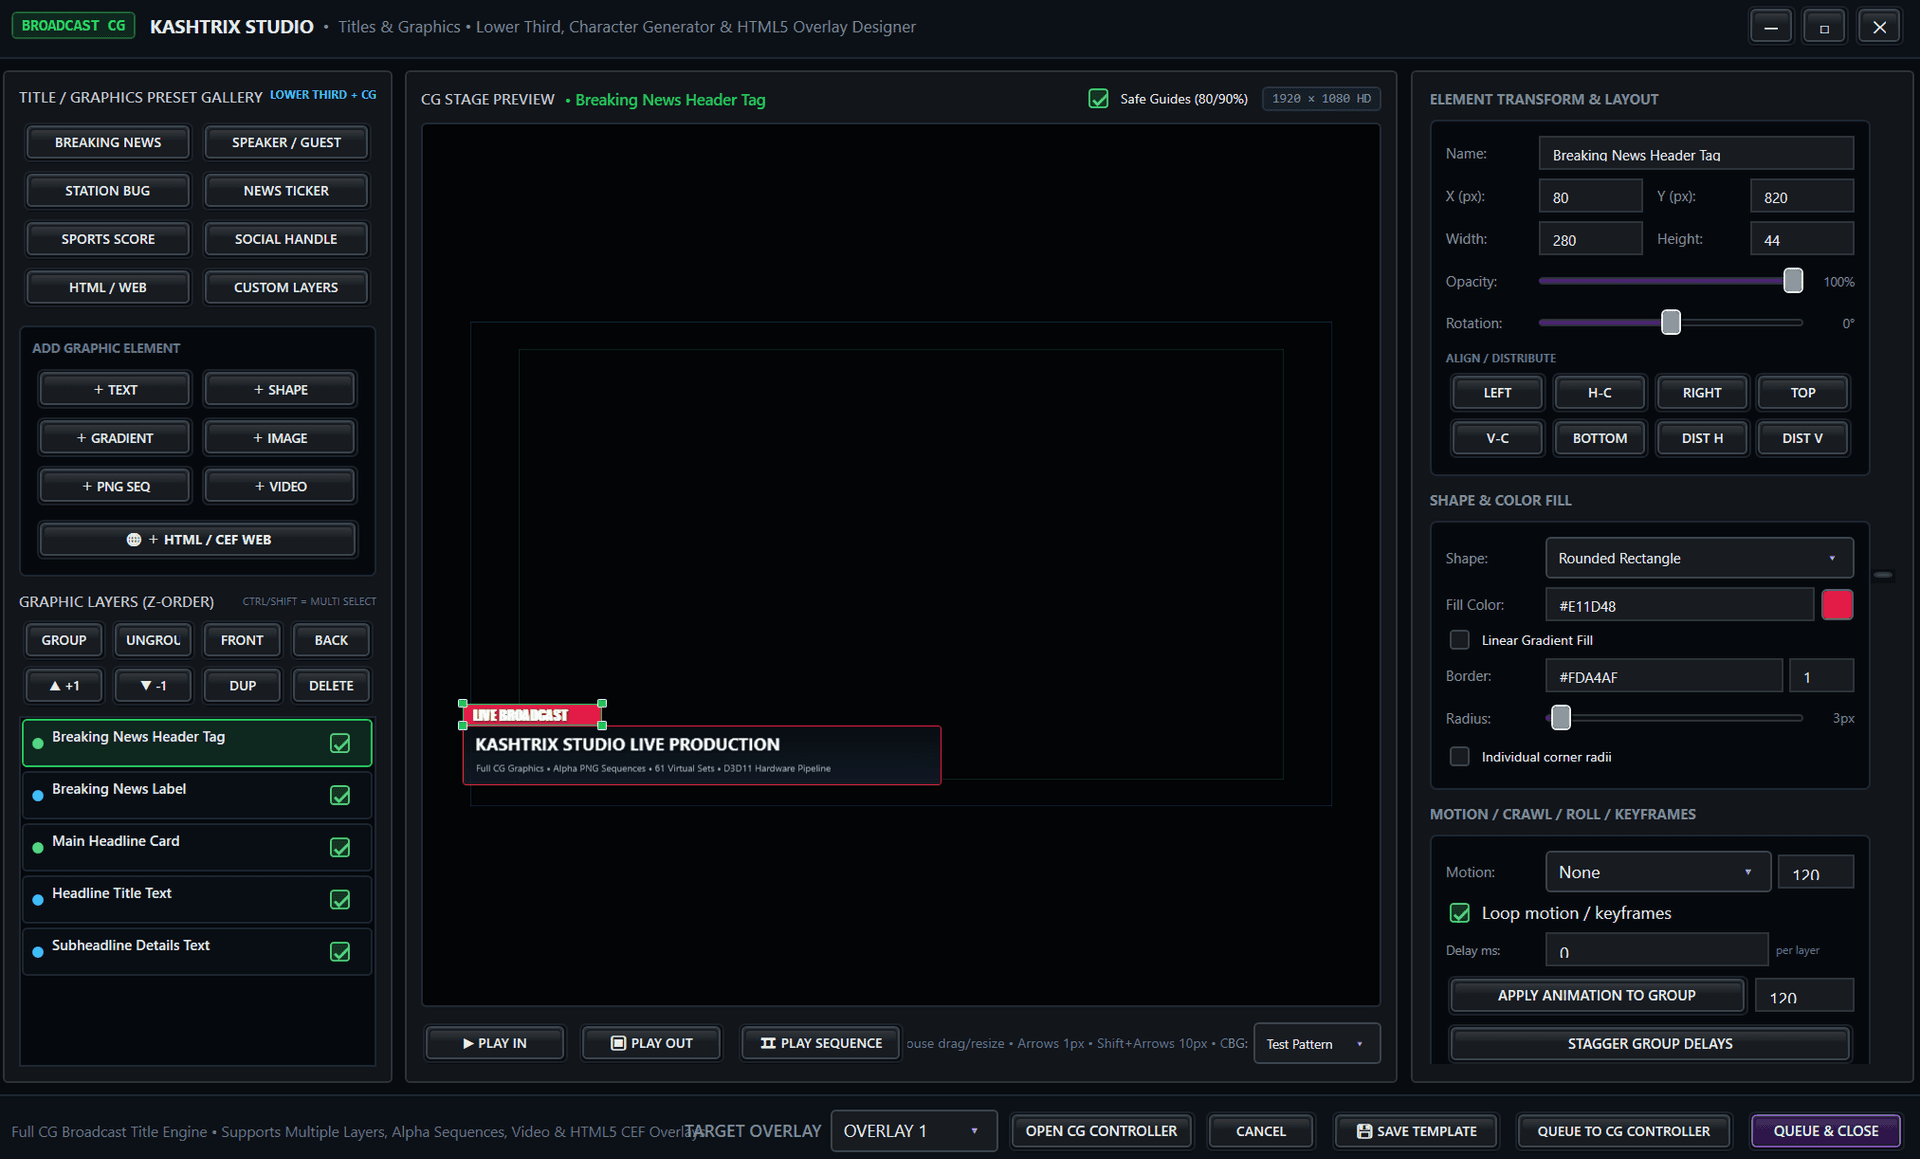The image size is (1920, 1159).
Task: Add a Text element
Action: click(x=115, y=390)
